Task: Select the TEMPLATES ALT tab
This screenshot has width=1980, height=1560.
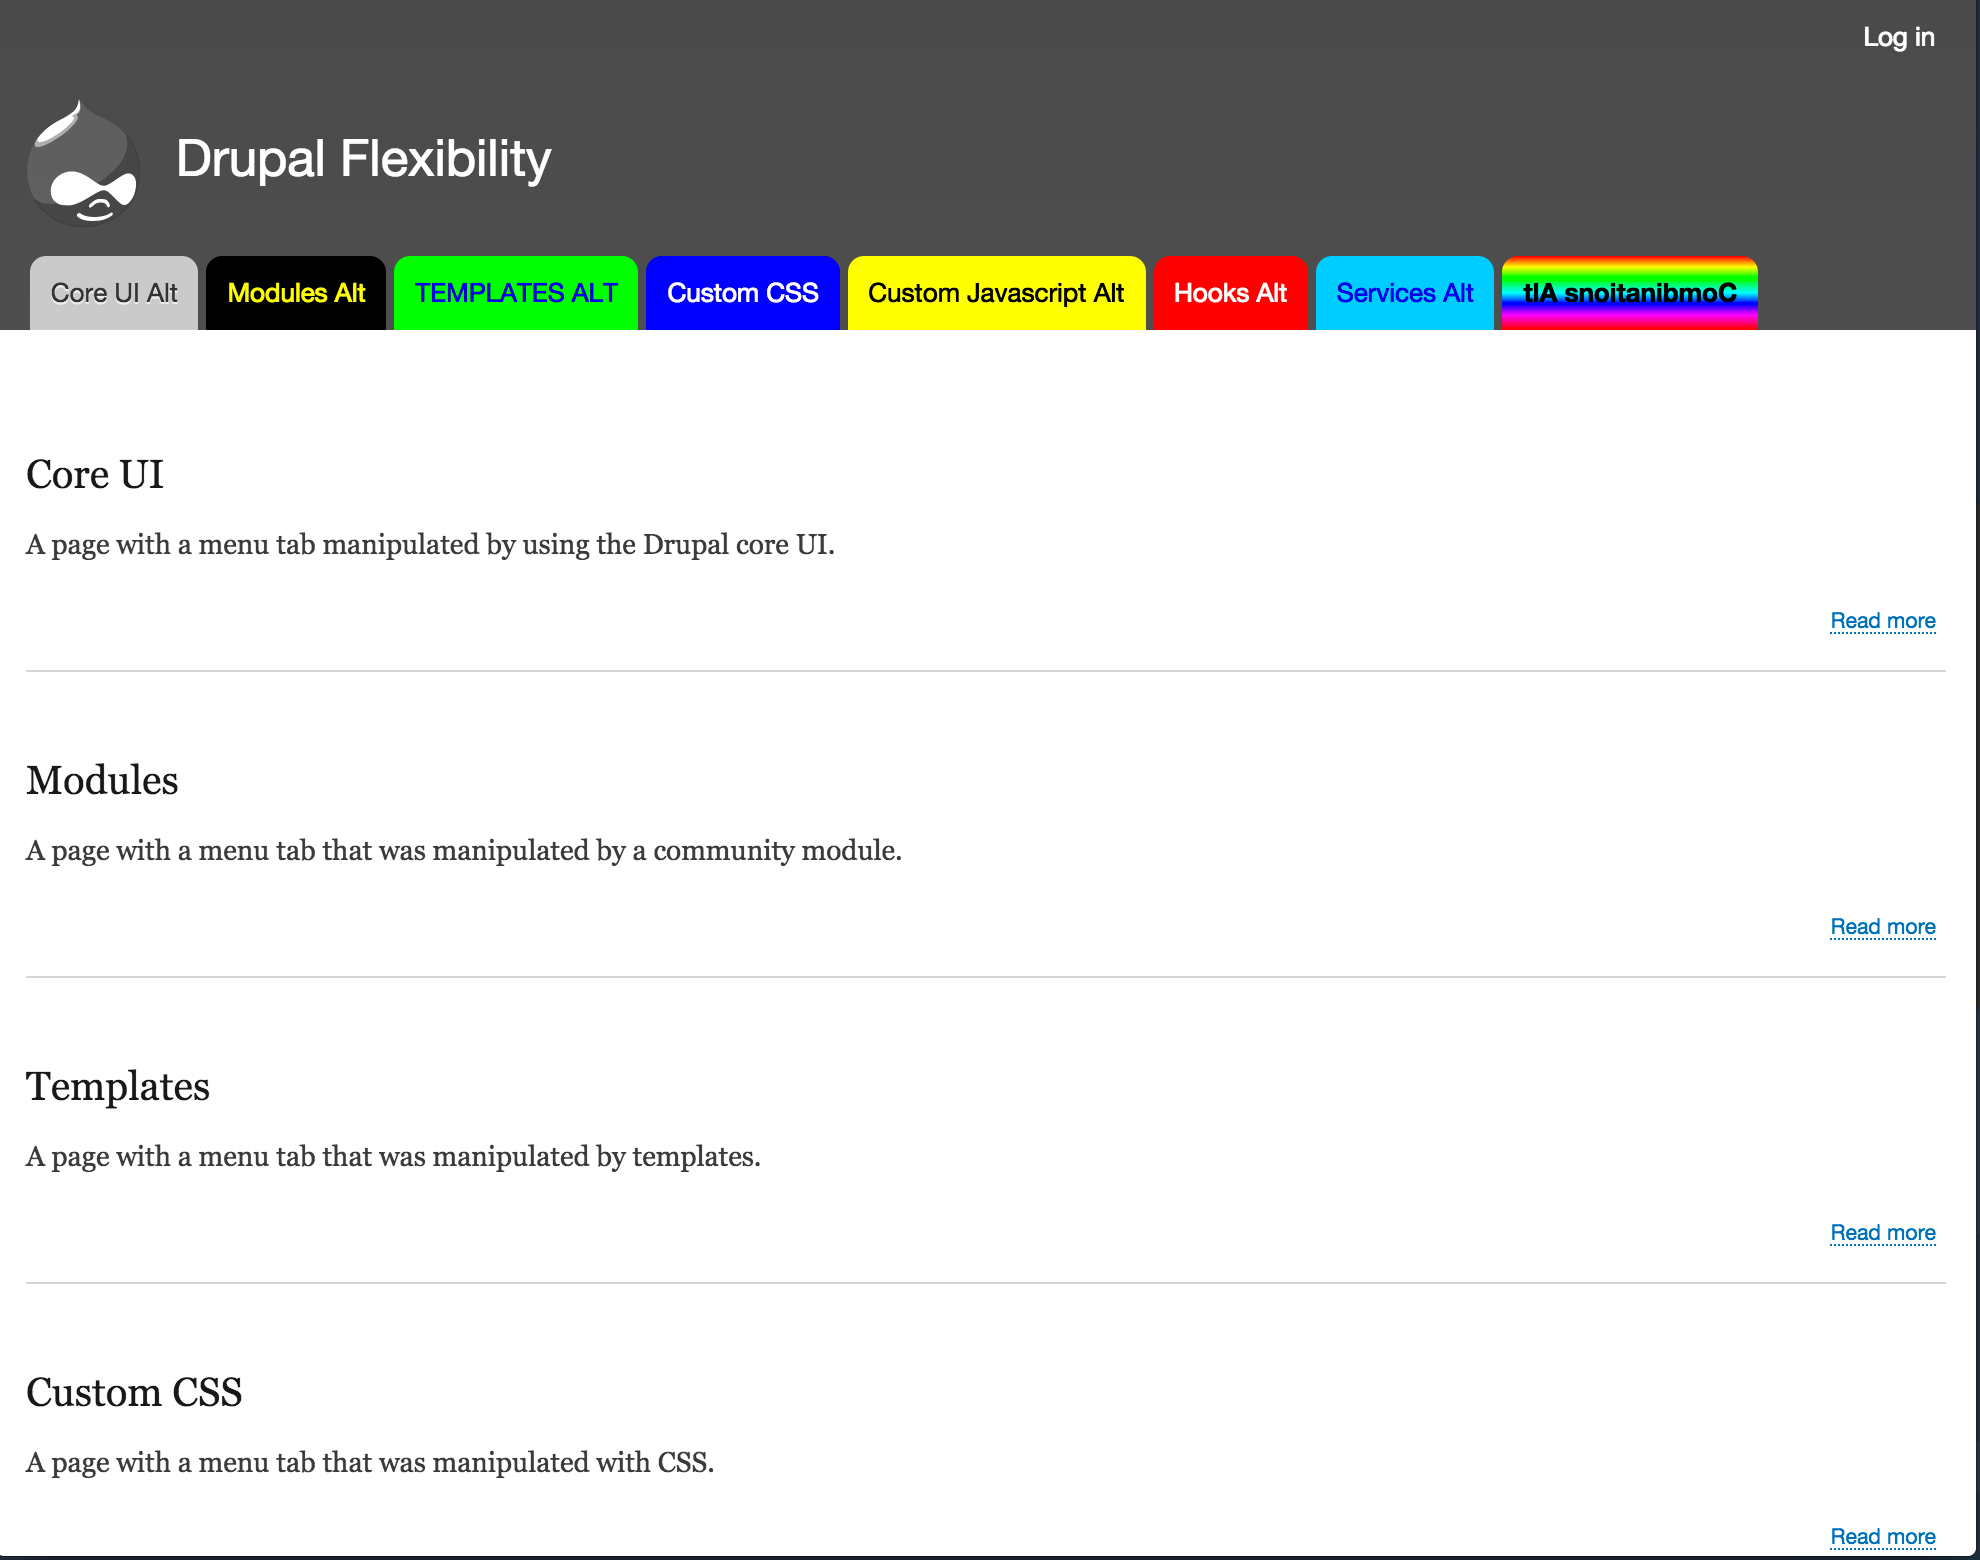Action: point(514,292)
